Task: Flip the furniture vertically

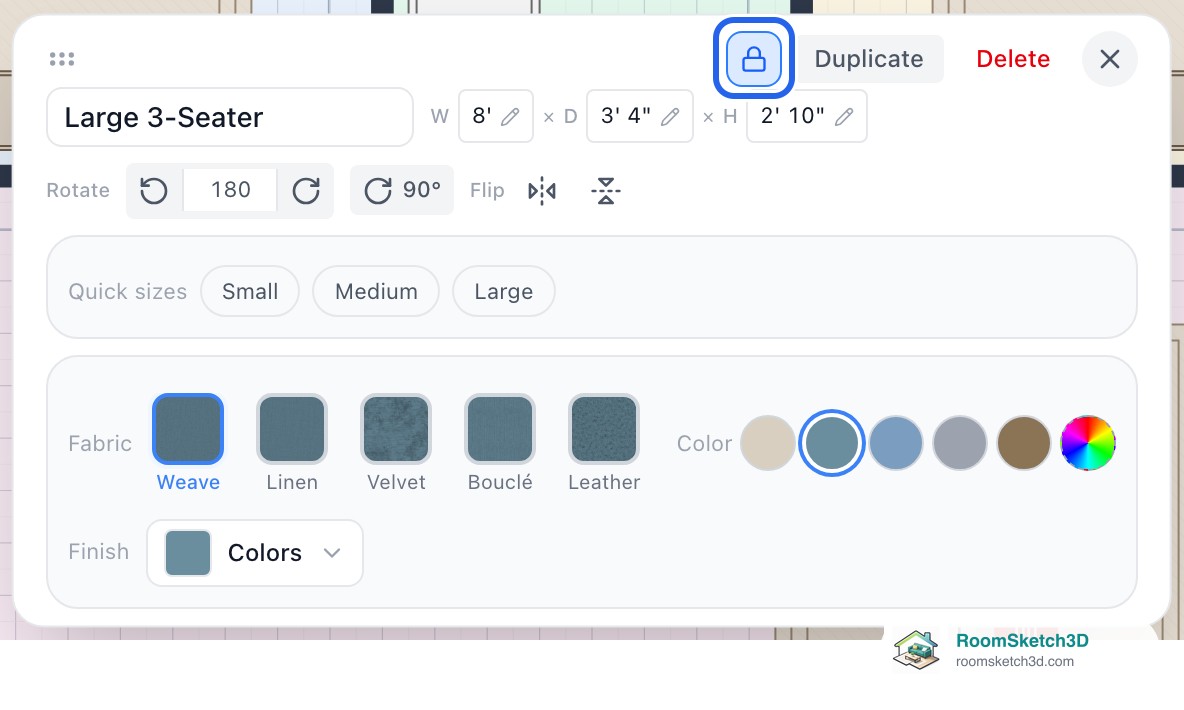Action: [x=606, y=191]
